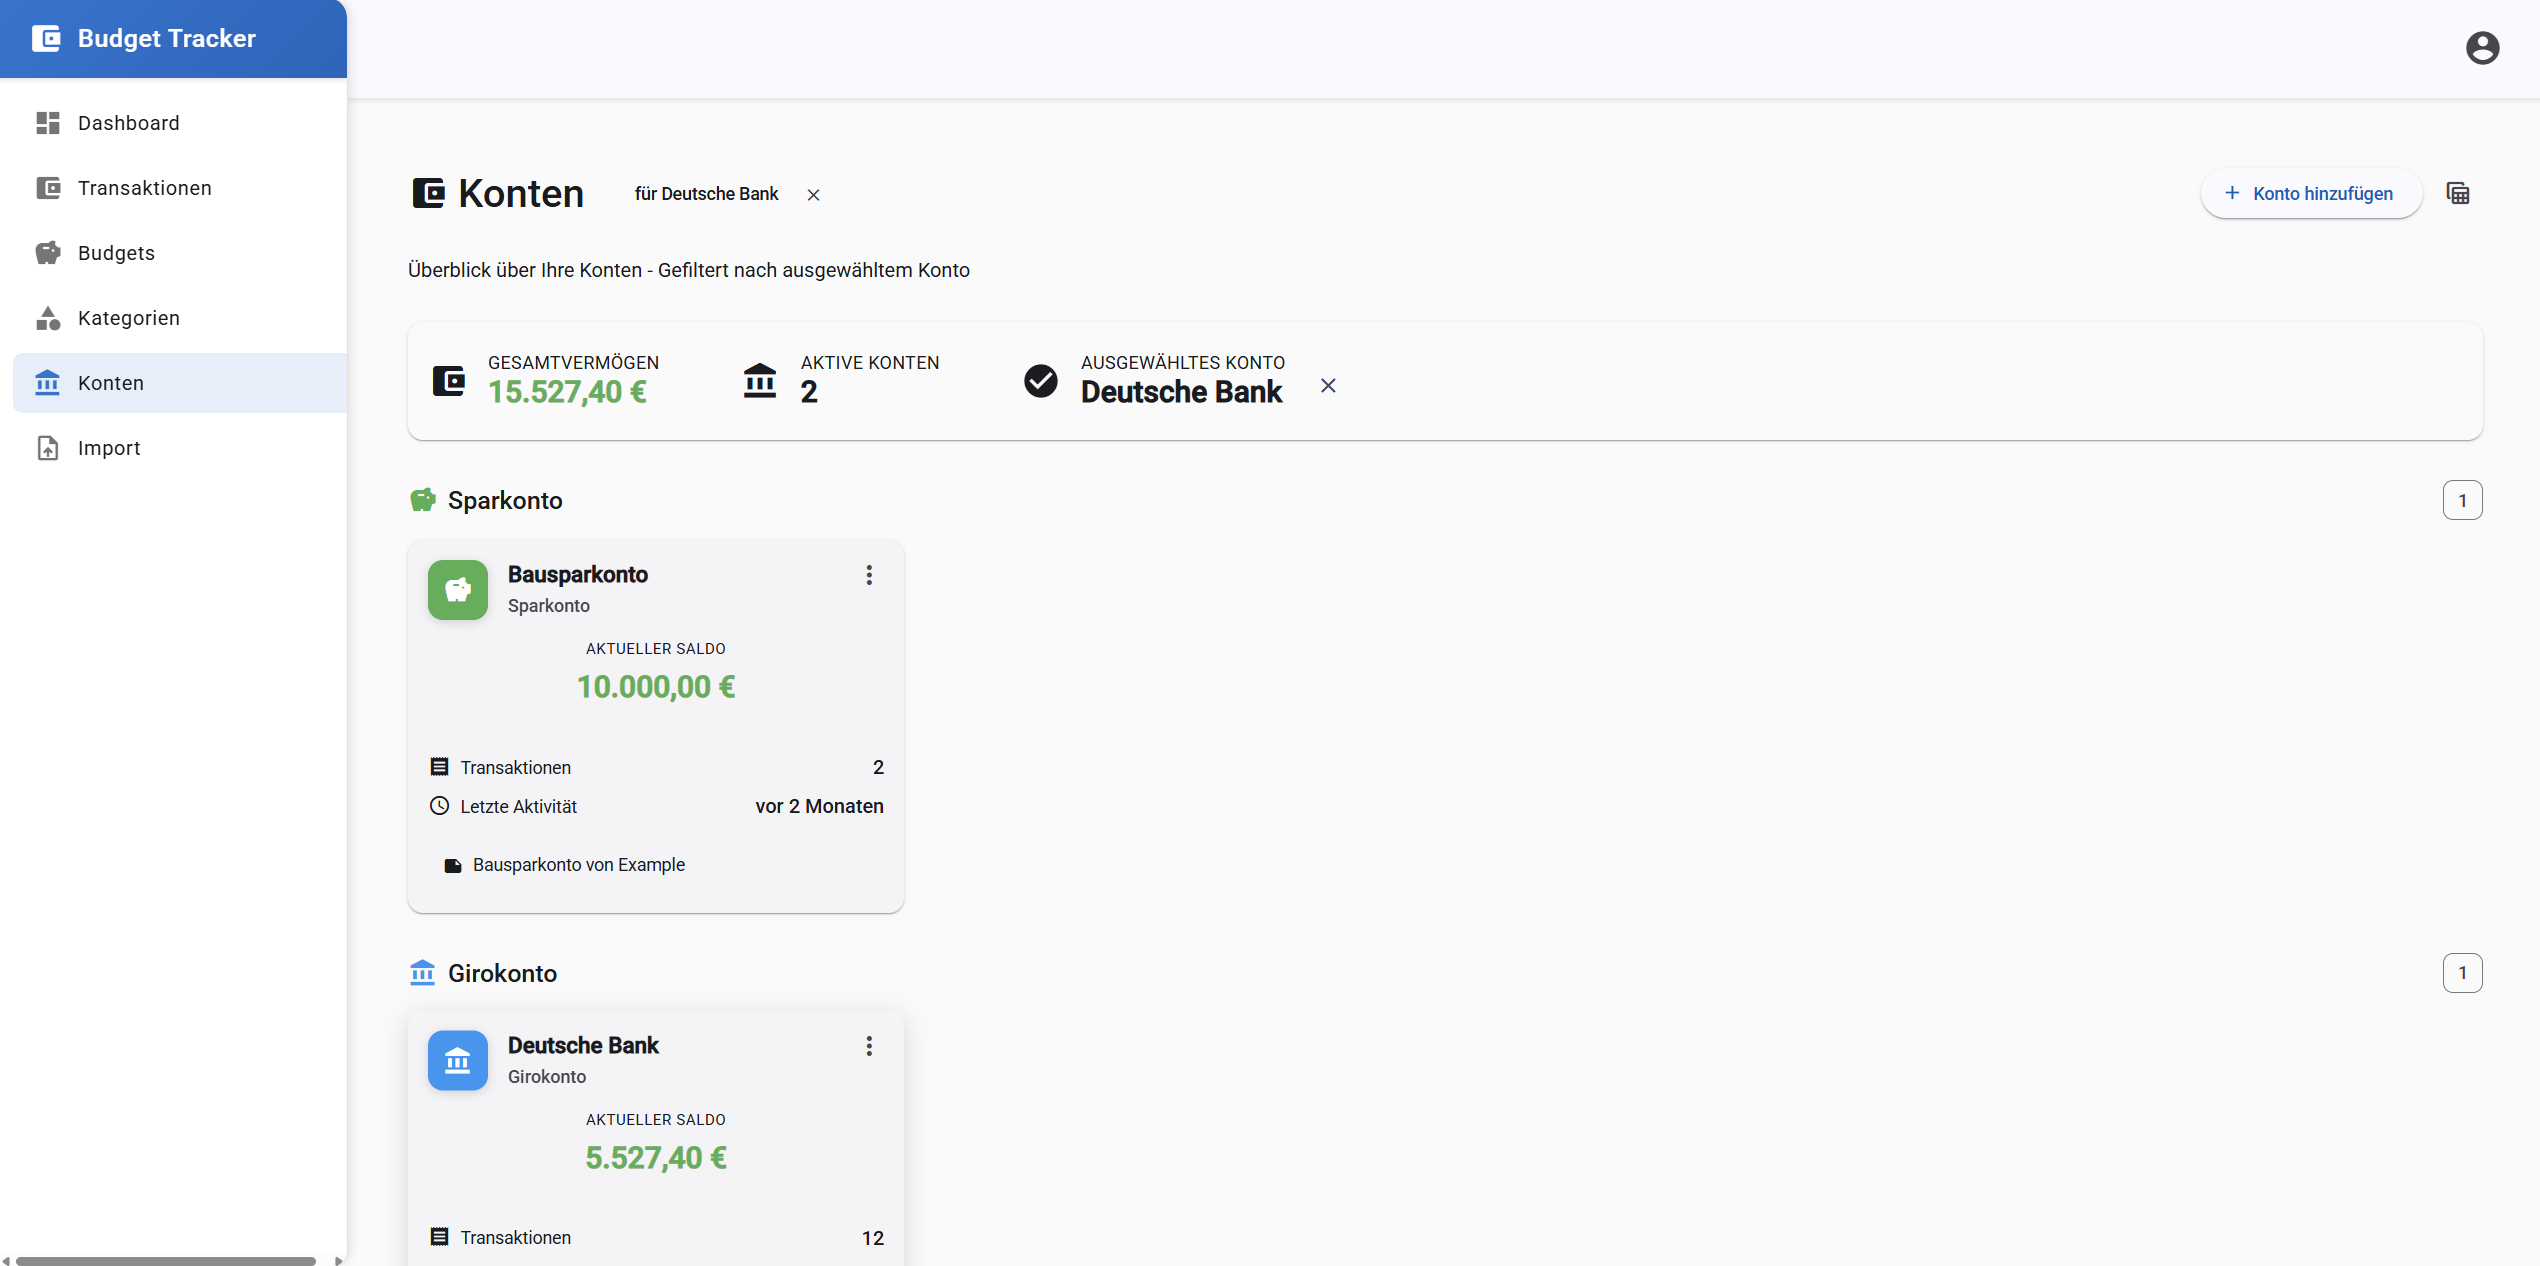Screen dimensions: 2540x1266
Task: Click the Gesamtvermögen wallet icon
Action: tap(449, 381)
